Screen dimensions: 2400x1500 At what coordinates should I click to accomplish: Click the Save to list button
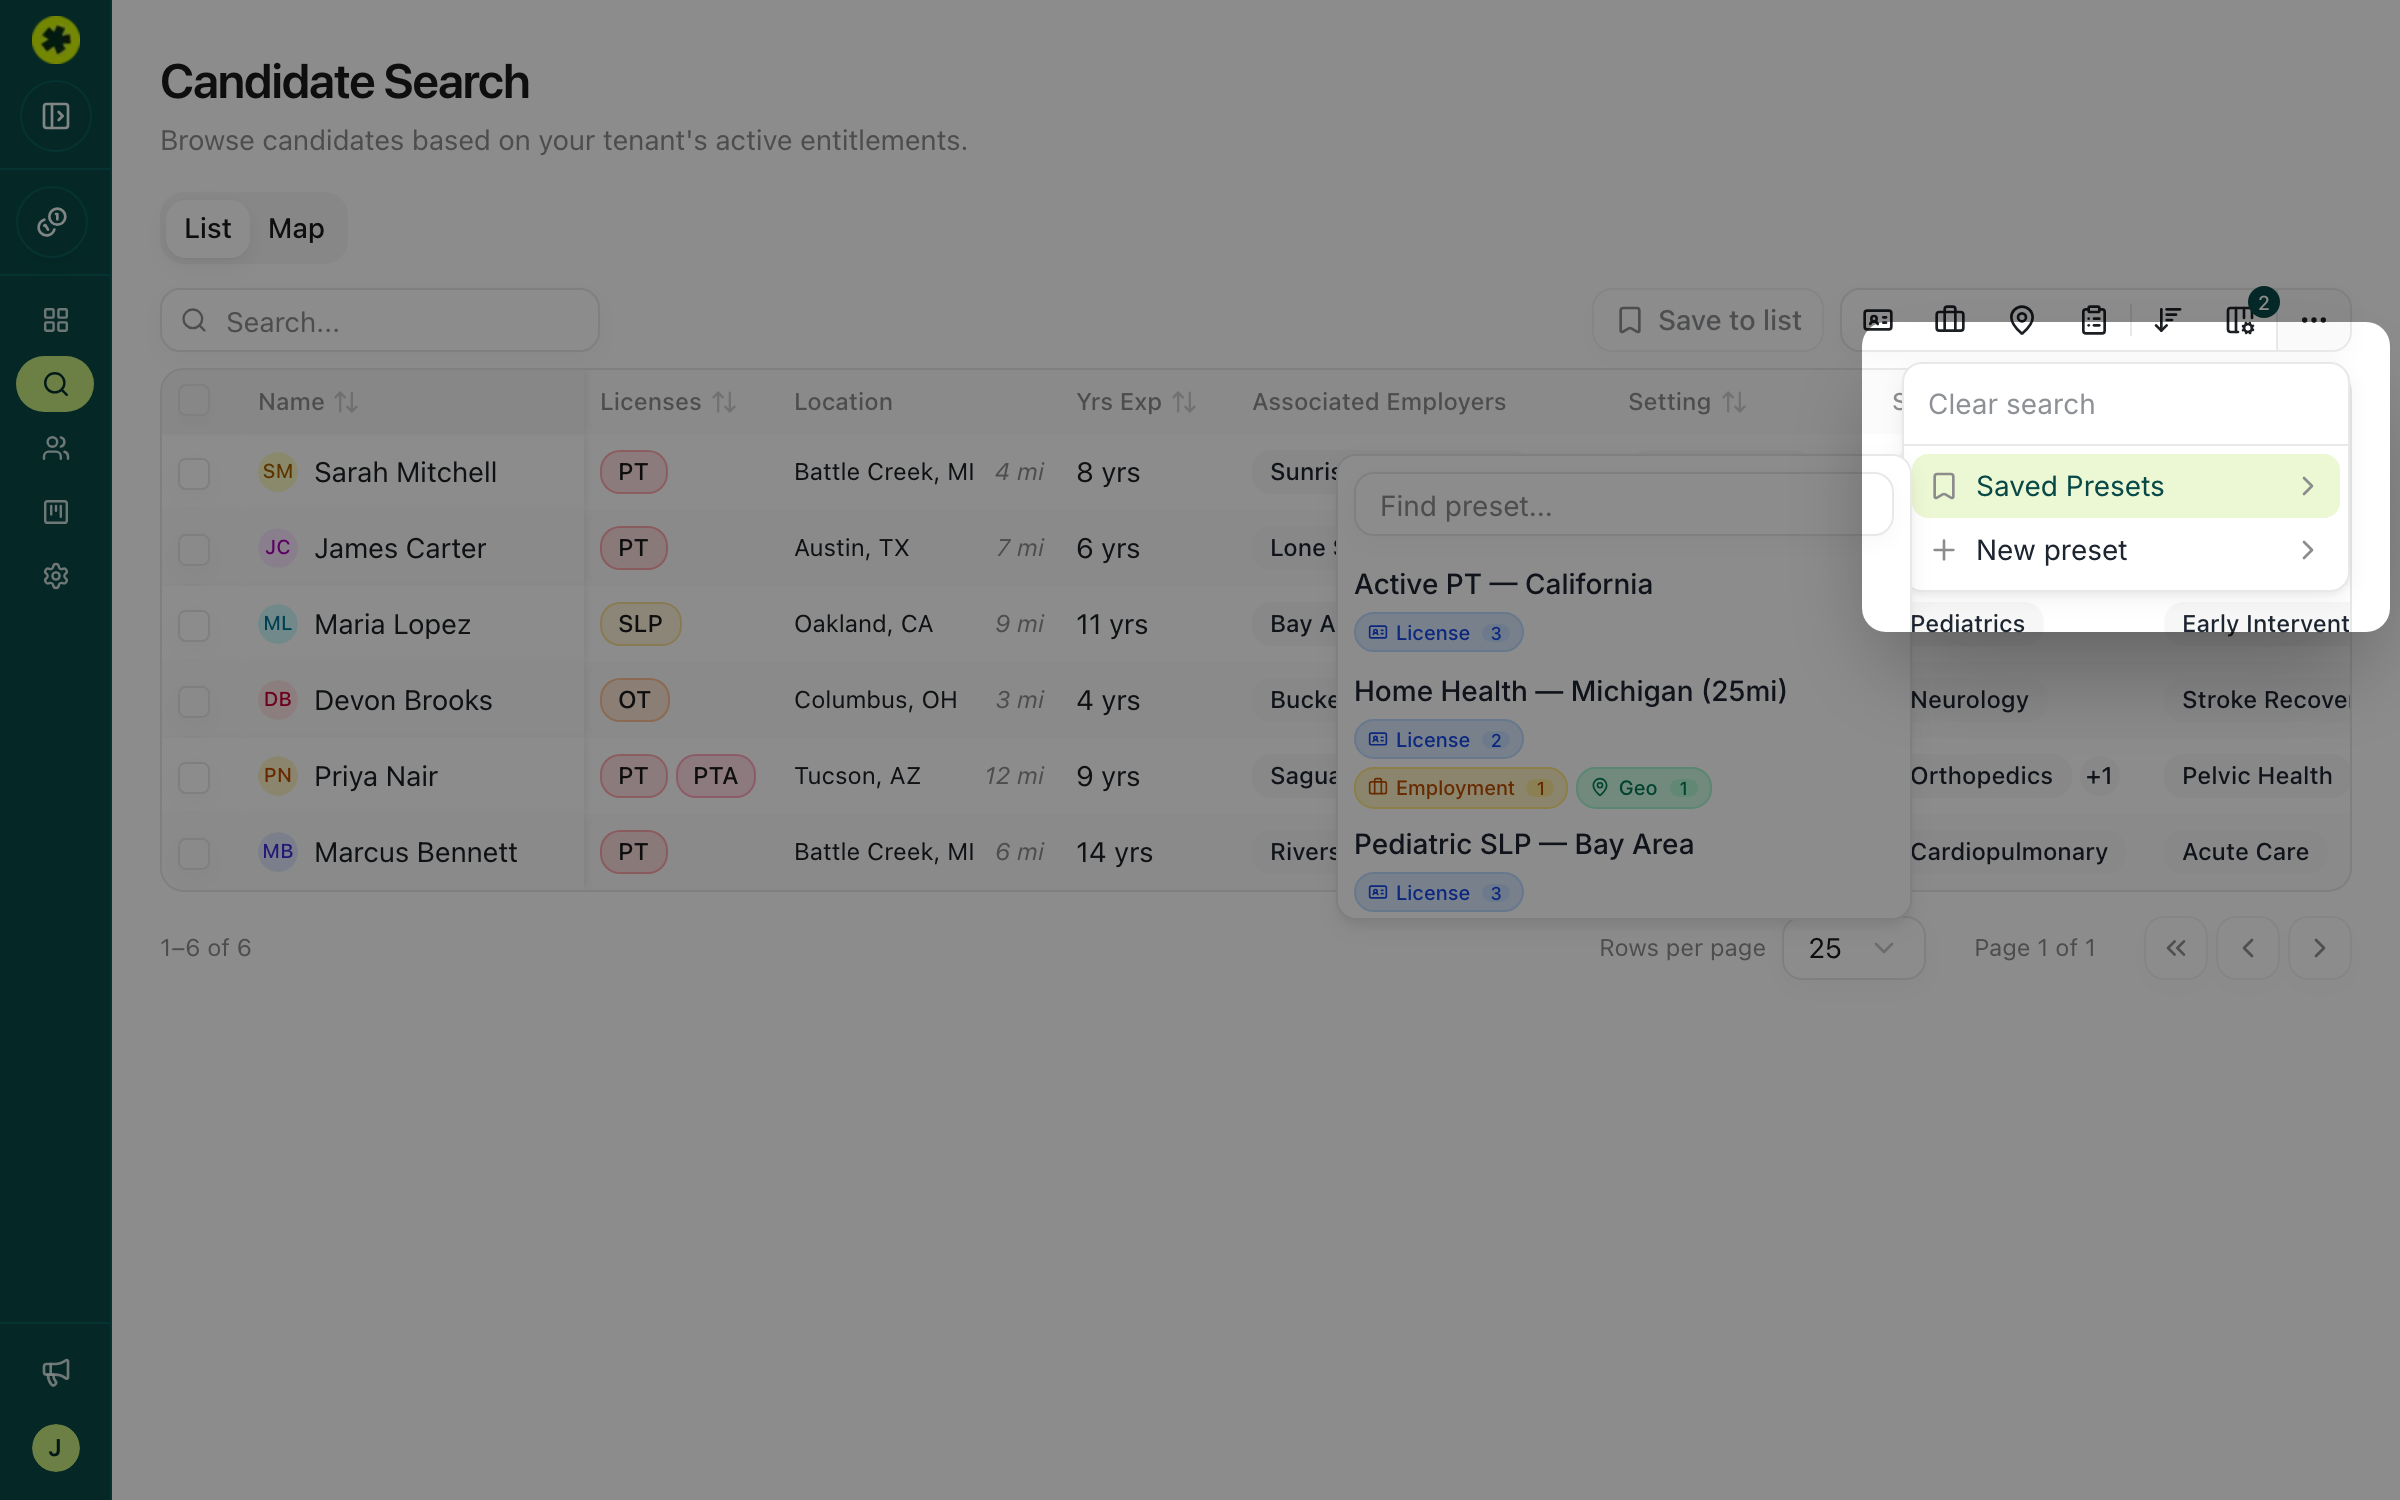(x=1708, y=320)
